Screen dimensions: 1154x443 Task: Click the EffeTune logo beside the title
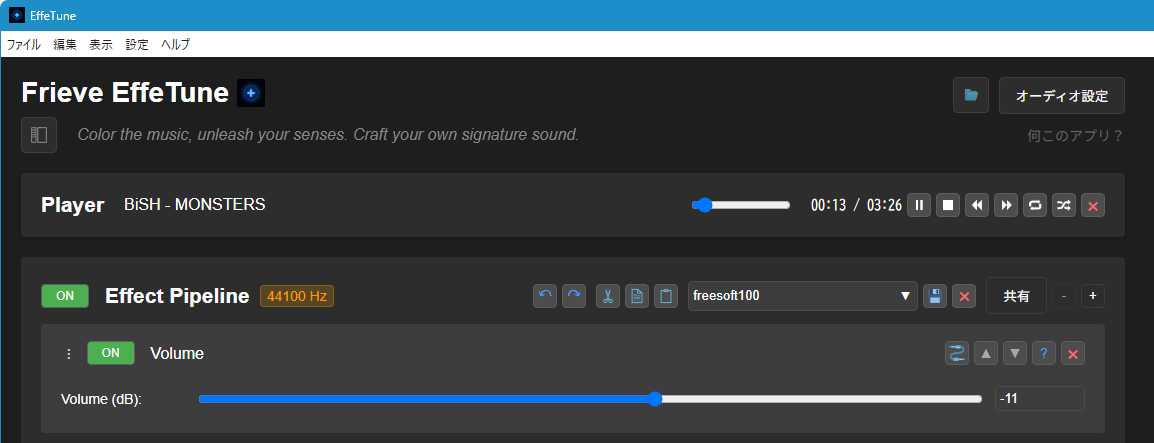click(251, 93)
